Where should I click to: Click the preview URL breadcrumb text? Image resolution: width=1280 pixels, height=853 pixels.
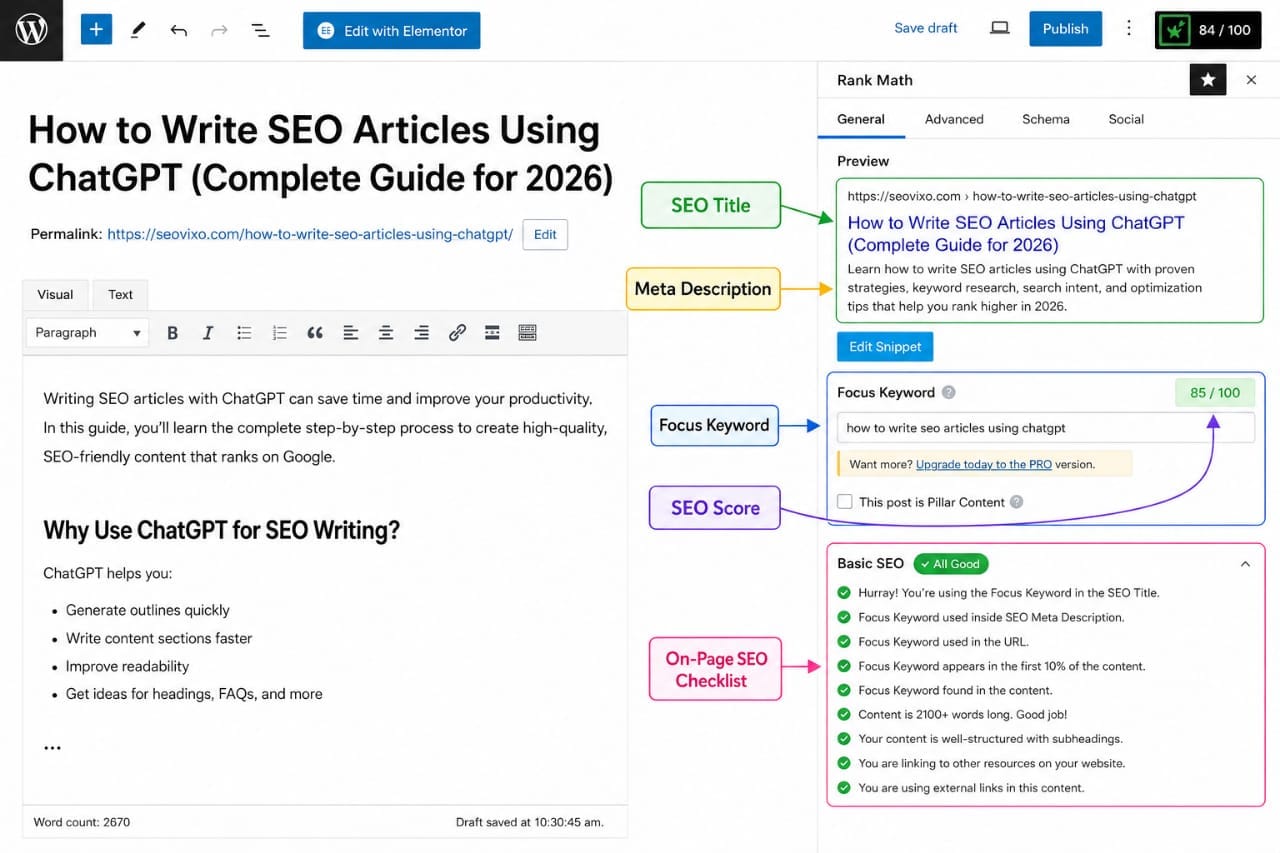click(1022, 196)
